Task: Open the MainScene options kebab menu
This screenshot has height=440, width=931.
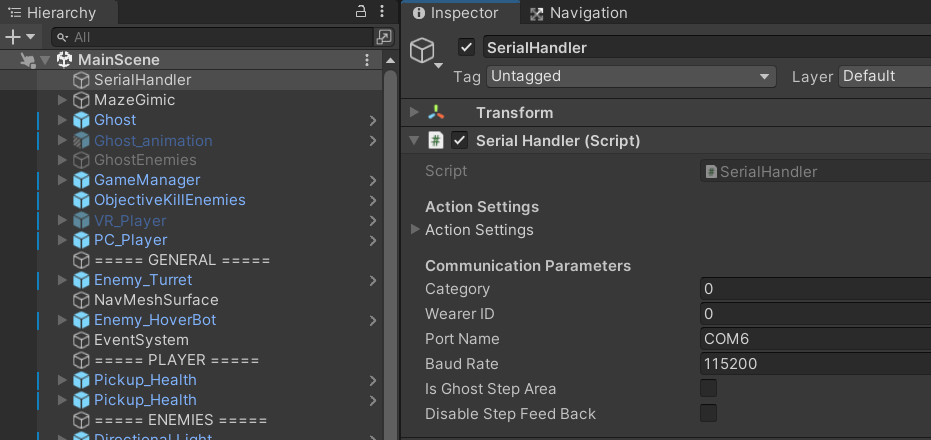Action: 367,60
